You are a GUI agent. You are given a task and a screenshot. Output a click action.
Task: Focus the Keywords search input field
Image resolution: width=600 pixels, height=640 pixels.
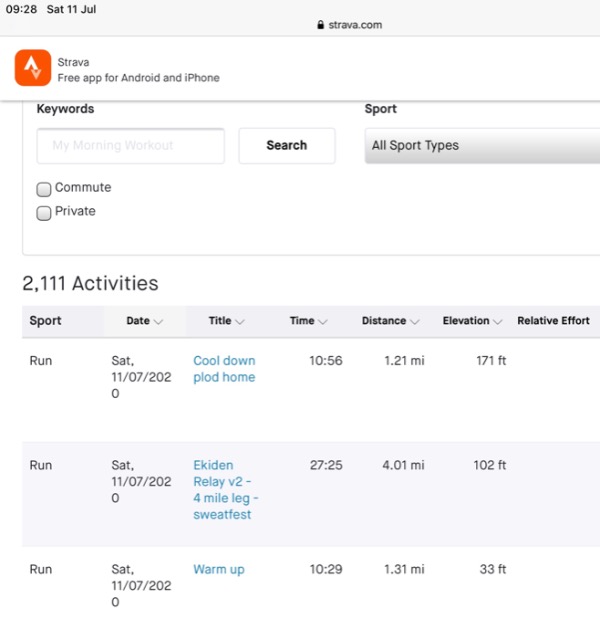pos(131,146)
